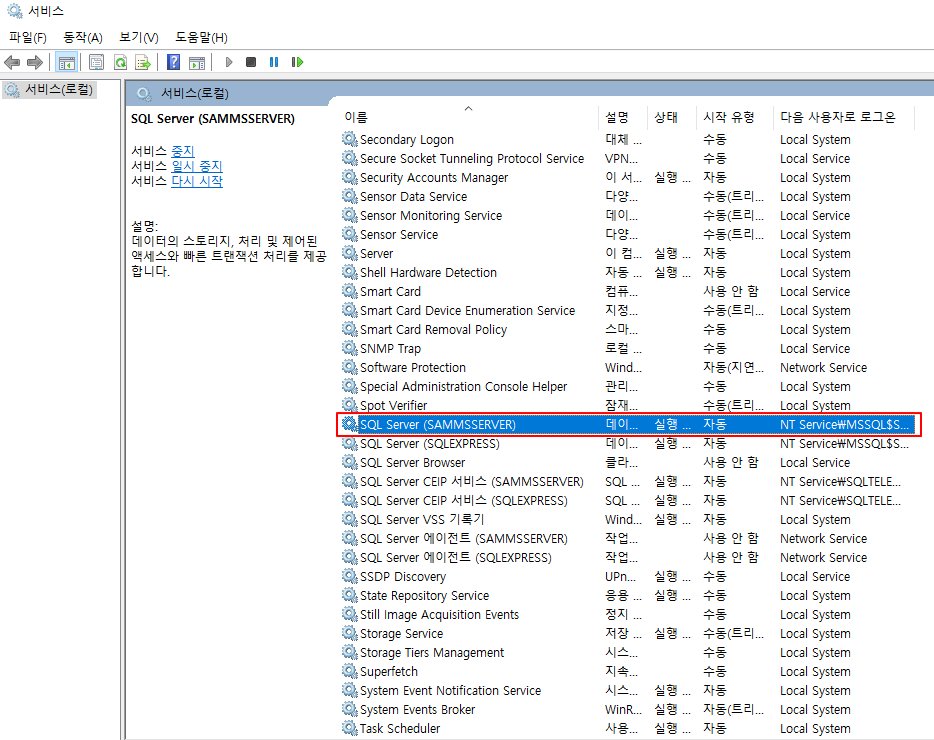Click the Pause Service icon
The width and height of the screenshot is (934, 740).
click(x=274, y=62)
